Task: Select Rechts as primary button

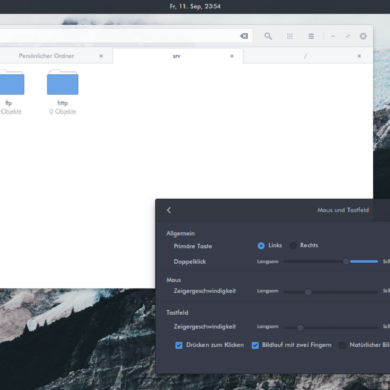Action: coord(293,246)
